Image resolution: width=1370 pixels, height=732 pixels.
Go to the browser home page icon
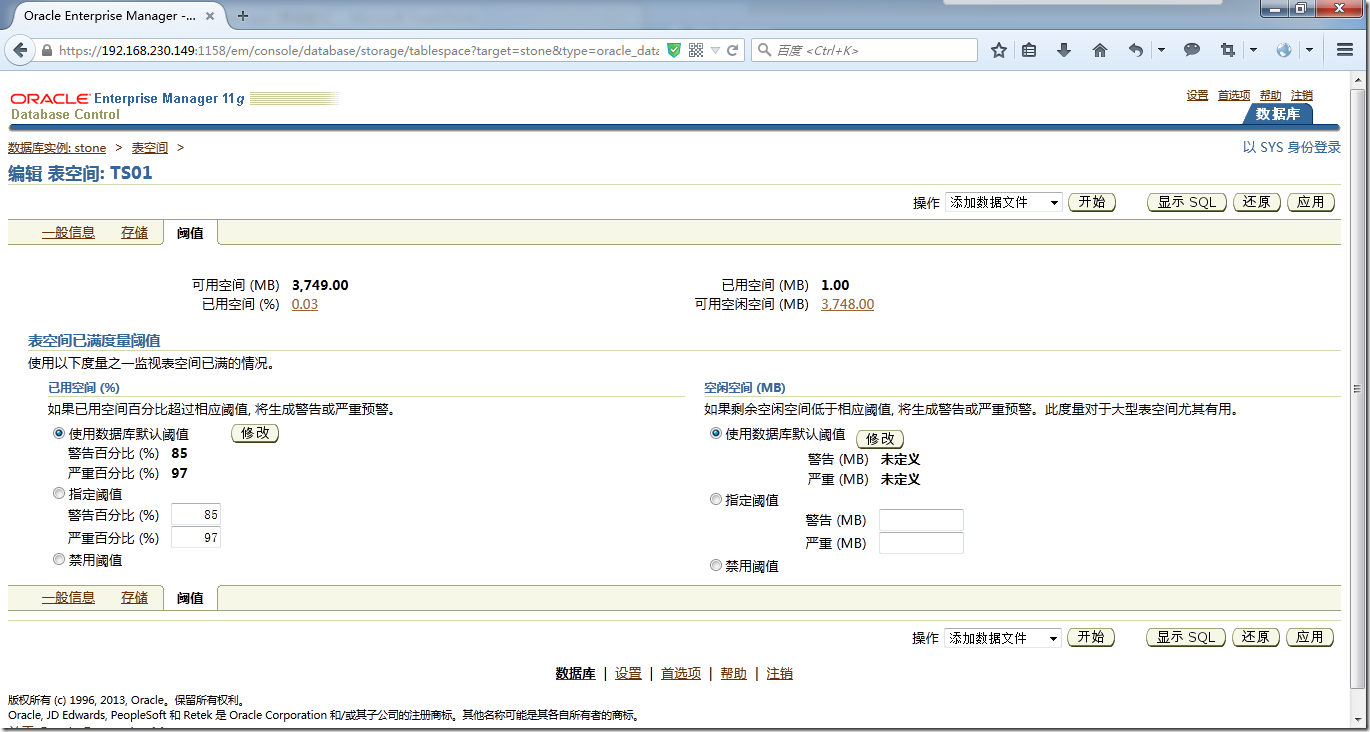1100,50
